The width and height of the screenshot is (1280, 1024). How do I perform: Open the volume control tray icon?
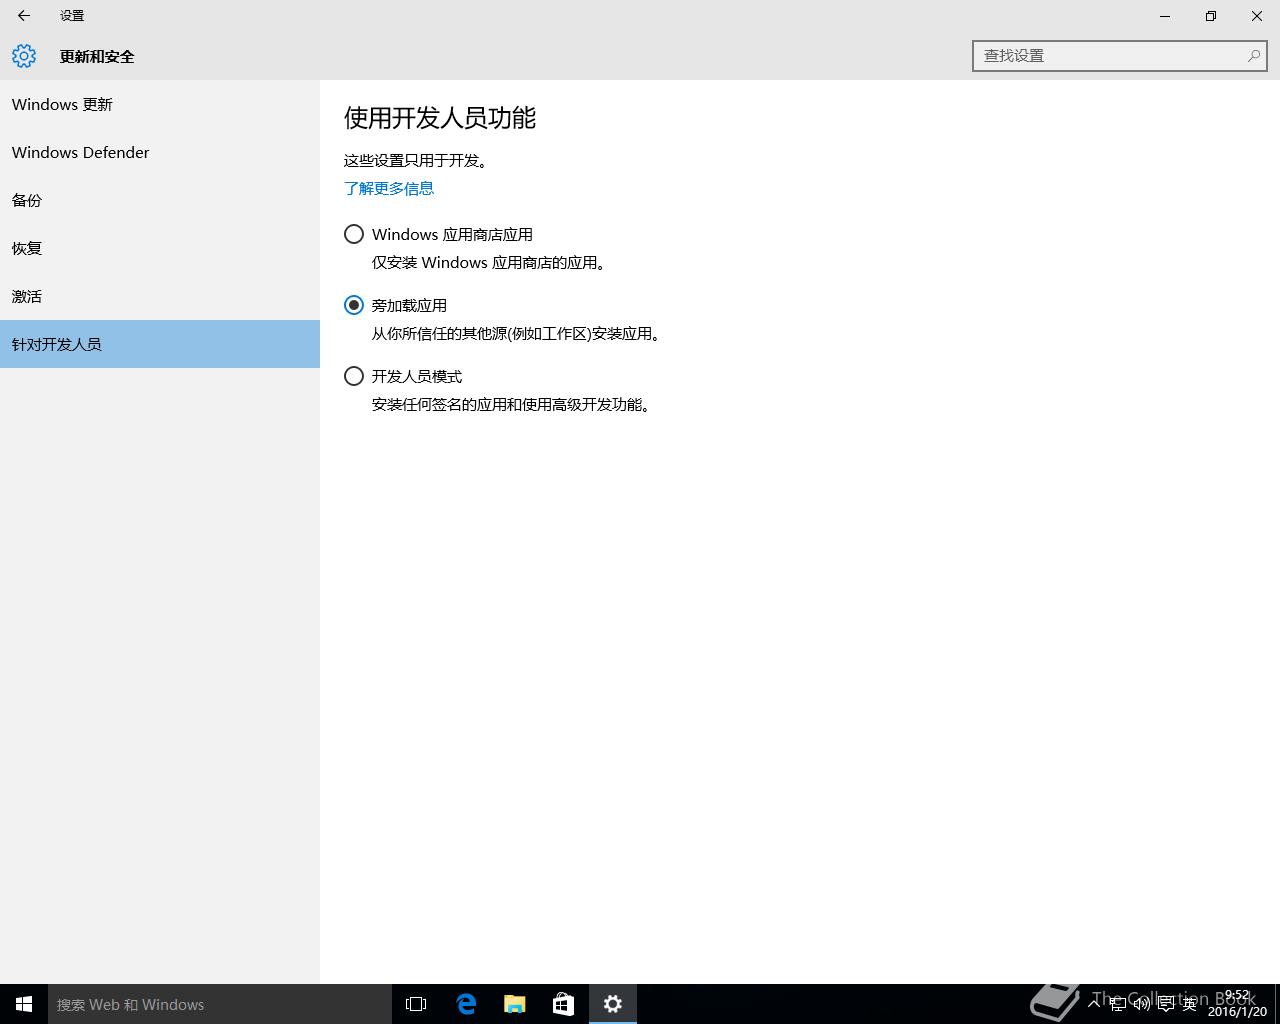tap(1141, 1004)
